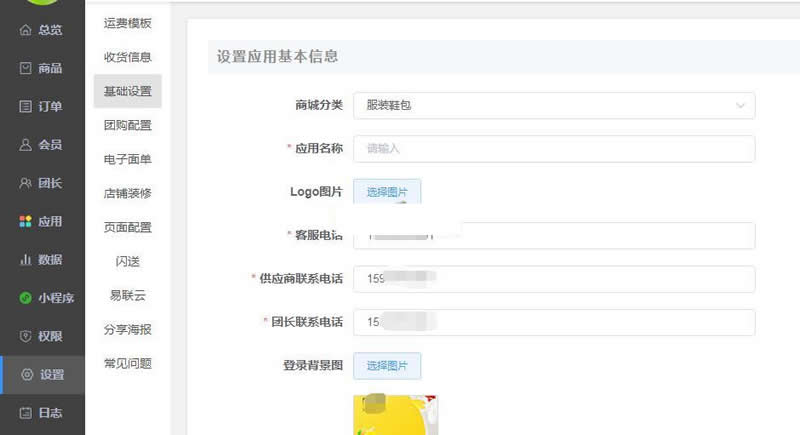Click the 总览 home icon in sidebar
The image size is (800, 435).
(x=26, y=30)
